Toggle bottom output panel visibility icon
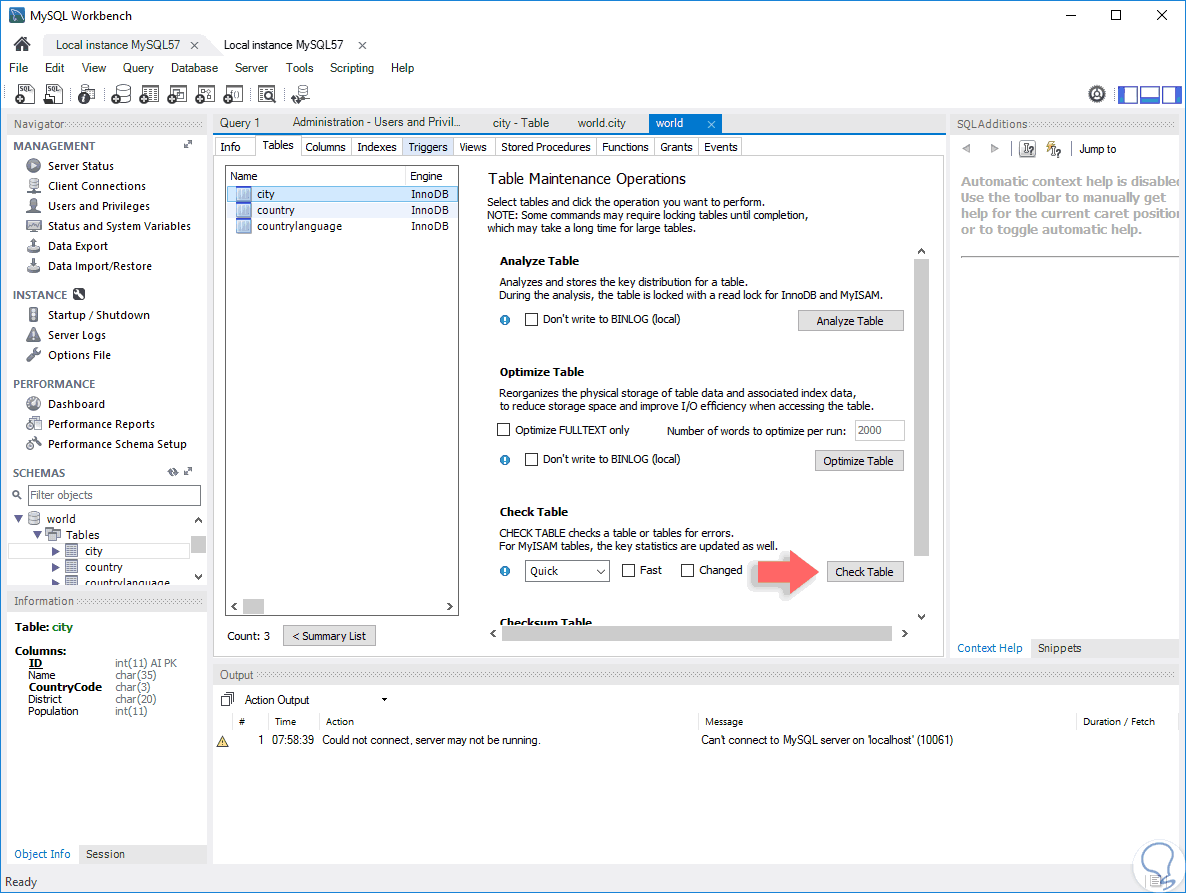 (x=1150, y=95)
